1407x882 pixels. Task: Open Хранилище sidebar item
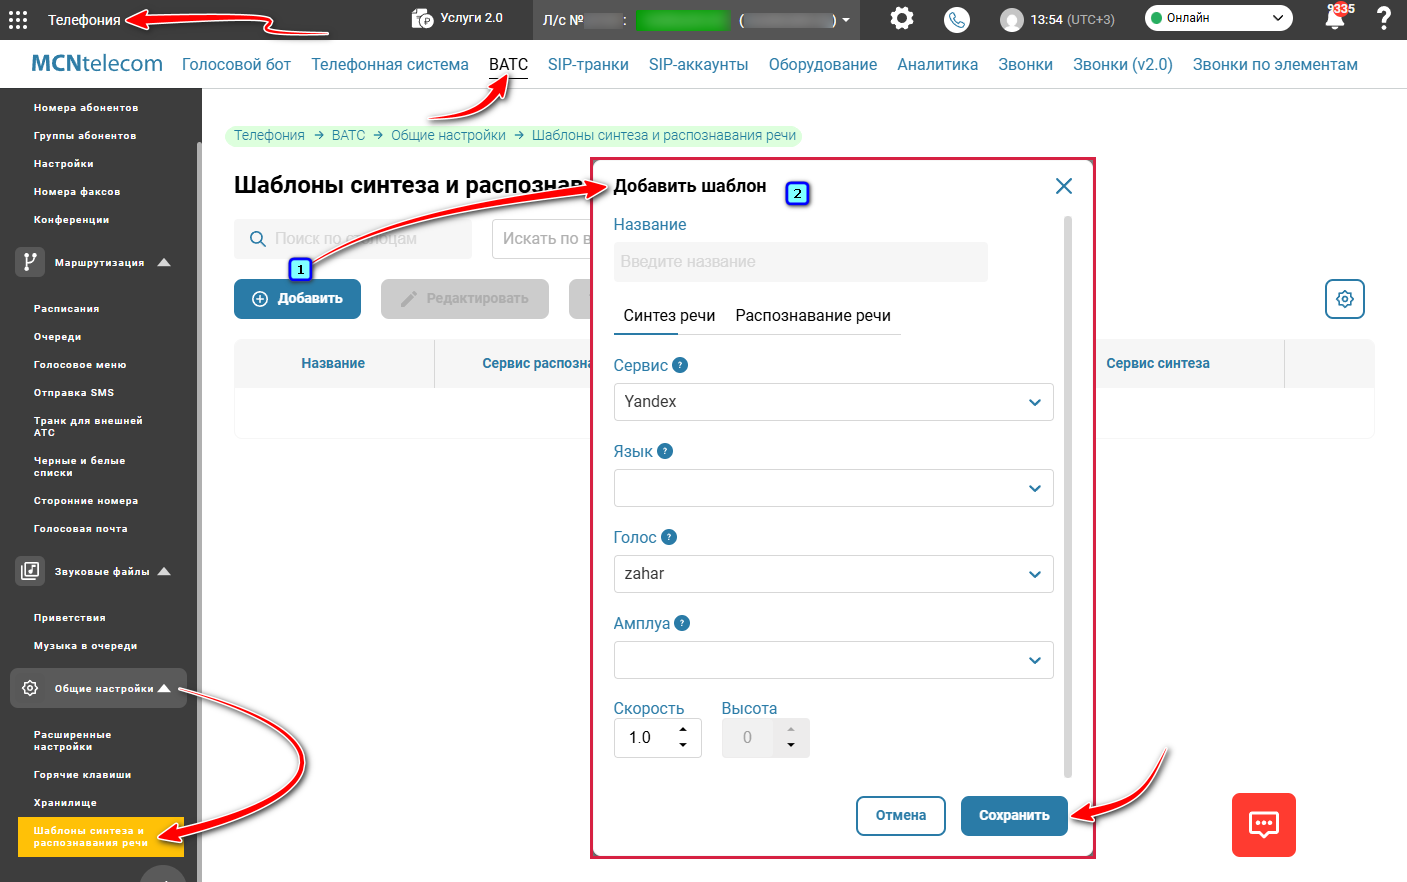click(x=65, y=803)
